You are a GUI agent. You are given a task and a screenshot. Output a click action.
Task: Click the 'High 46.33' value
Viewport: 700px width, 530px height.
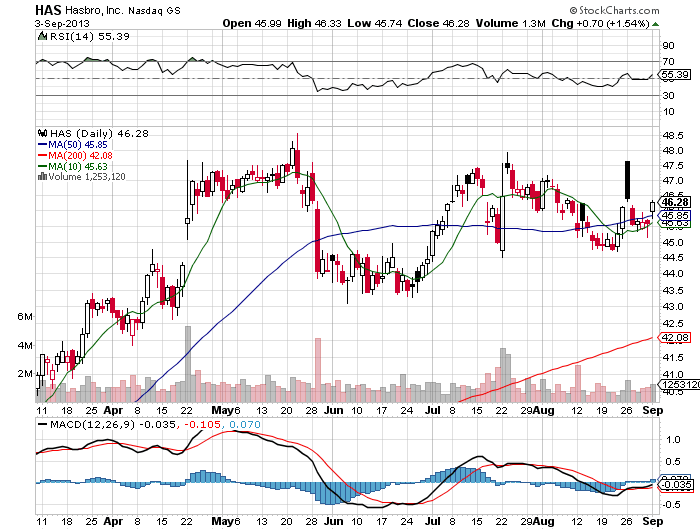click(315, 23)
